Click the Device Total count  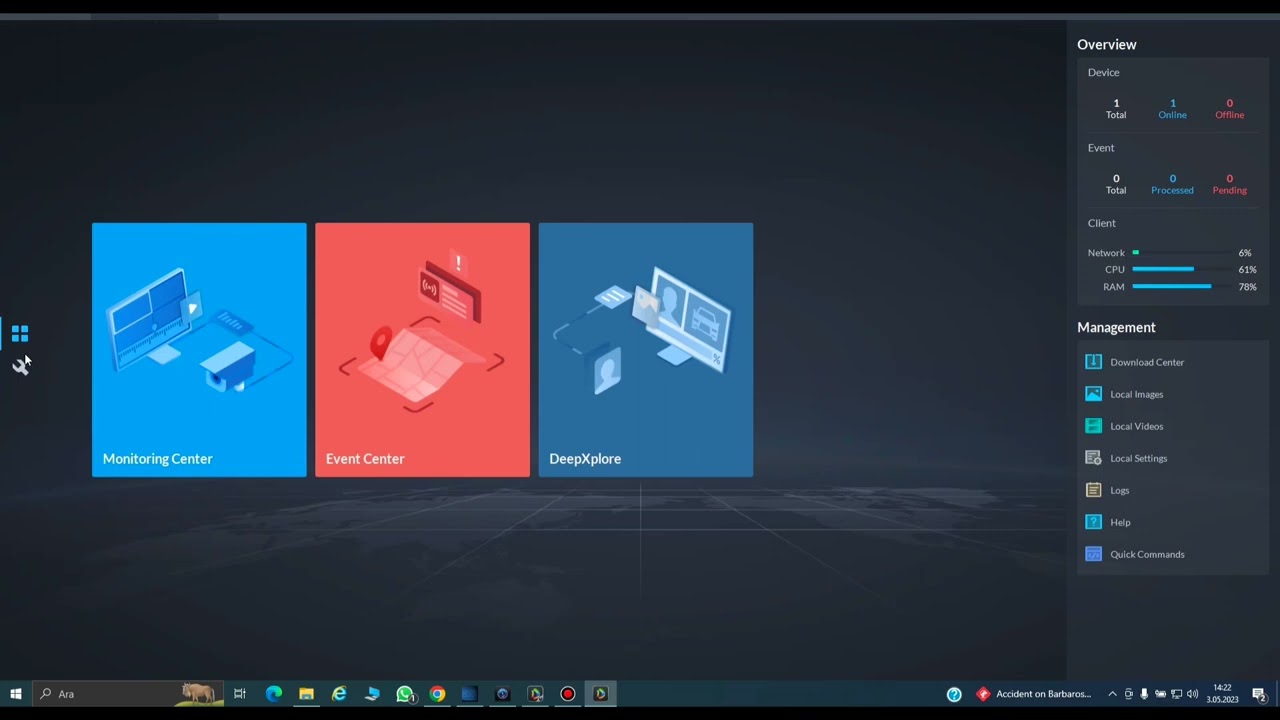point(1116,103)
